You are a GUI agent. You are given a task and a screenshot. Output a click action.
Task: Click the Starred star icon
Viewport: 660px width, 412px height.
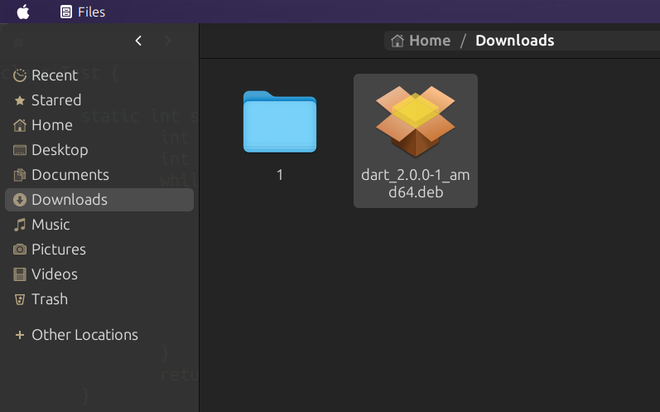pos(19,101)
